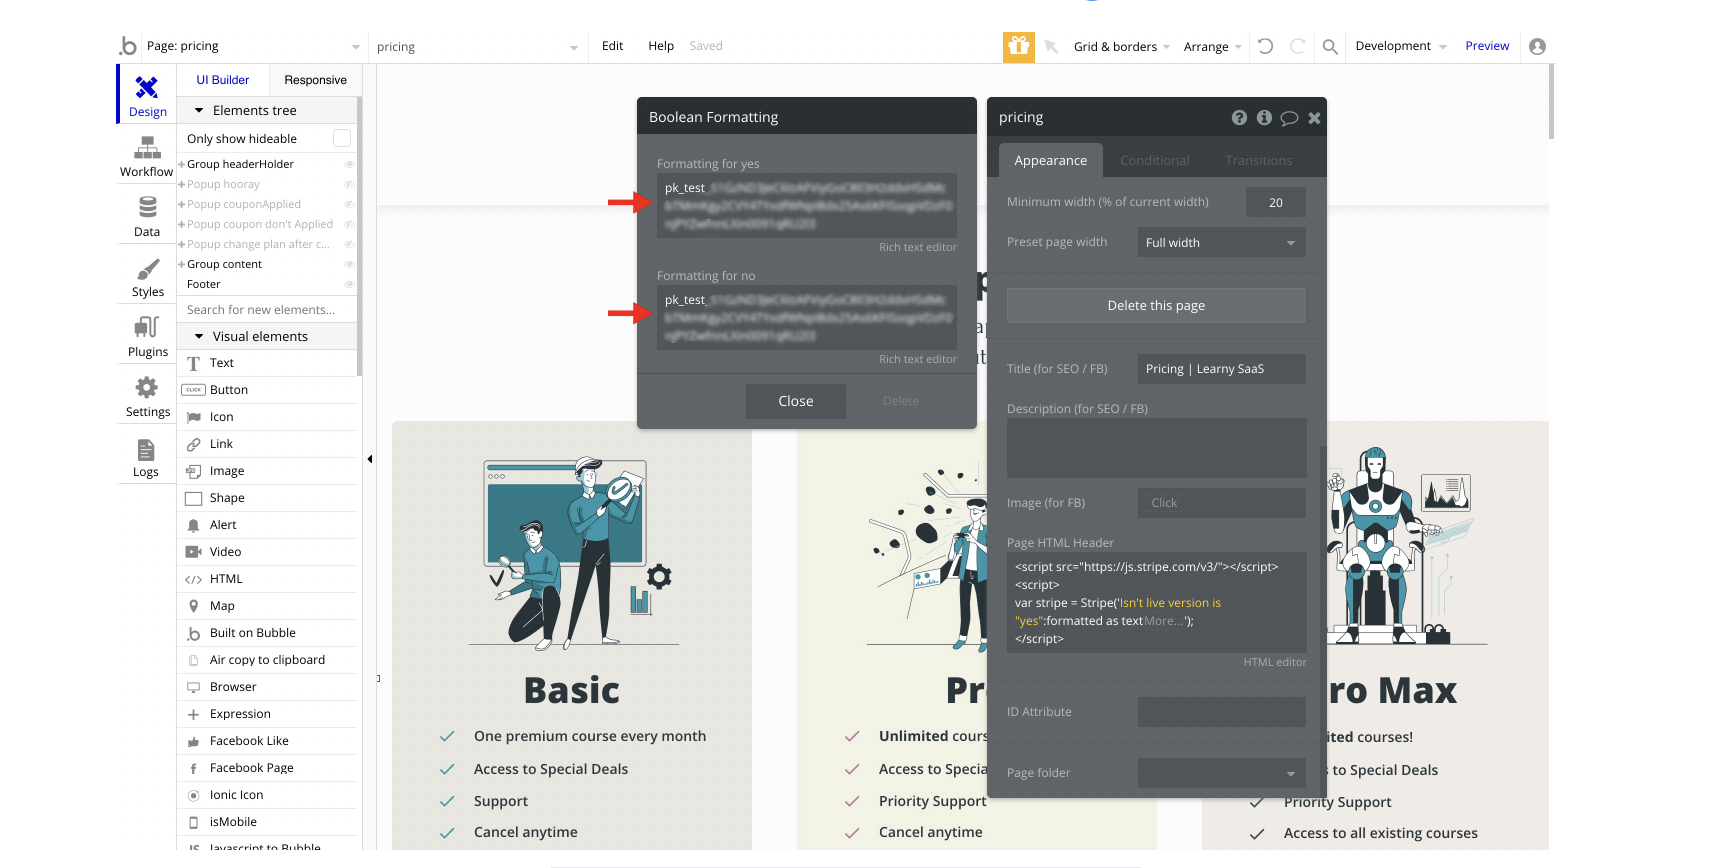Toggle the Only show hideable checkbox
Viewport: 1716px width, 868px height.
click(x=342, y=138)
